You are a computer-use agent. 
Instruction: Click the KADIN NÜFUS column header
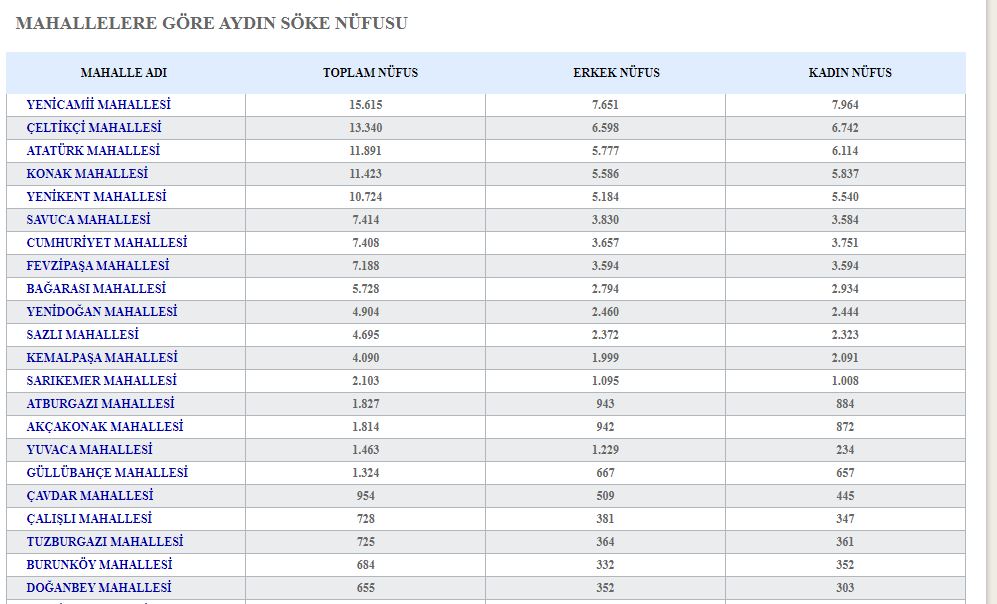click(850, 72)
